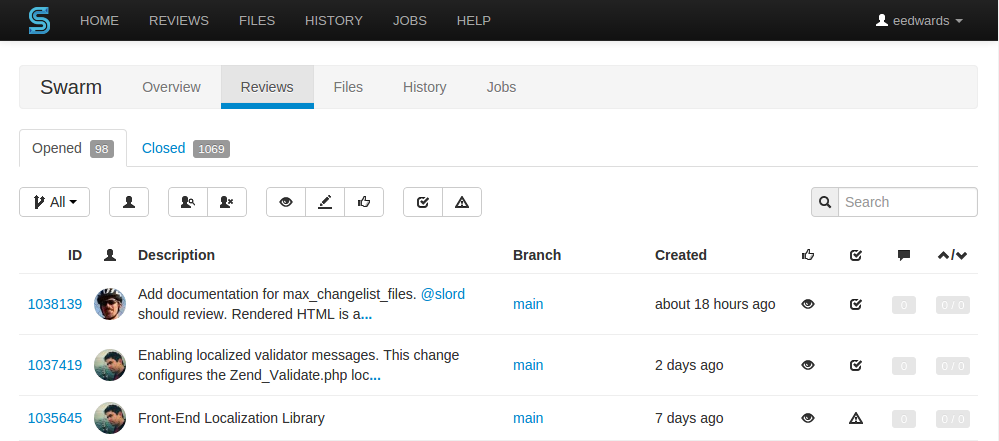Open review 1035645
Viewport: 999px width, 441px height.
55,418
